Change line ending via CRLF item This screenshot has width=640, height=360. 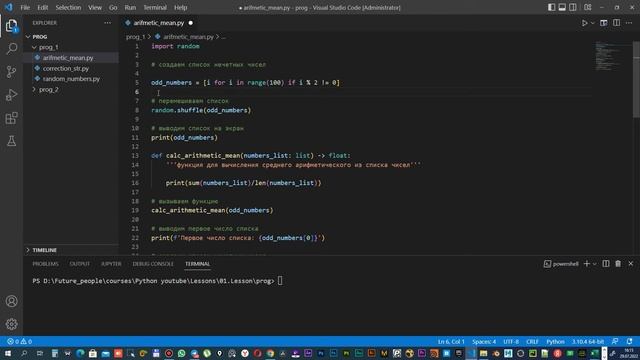point(532,341)
